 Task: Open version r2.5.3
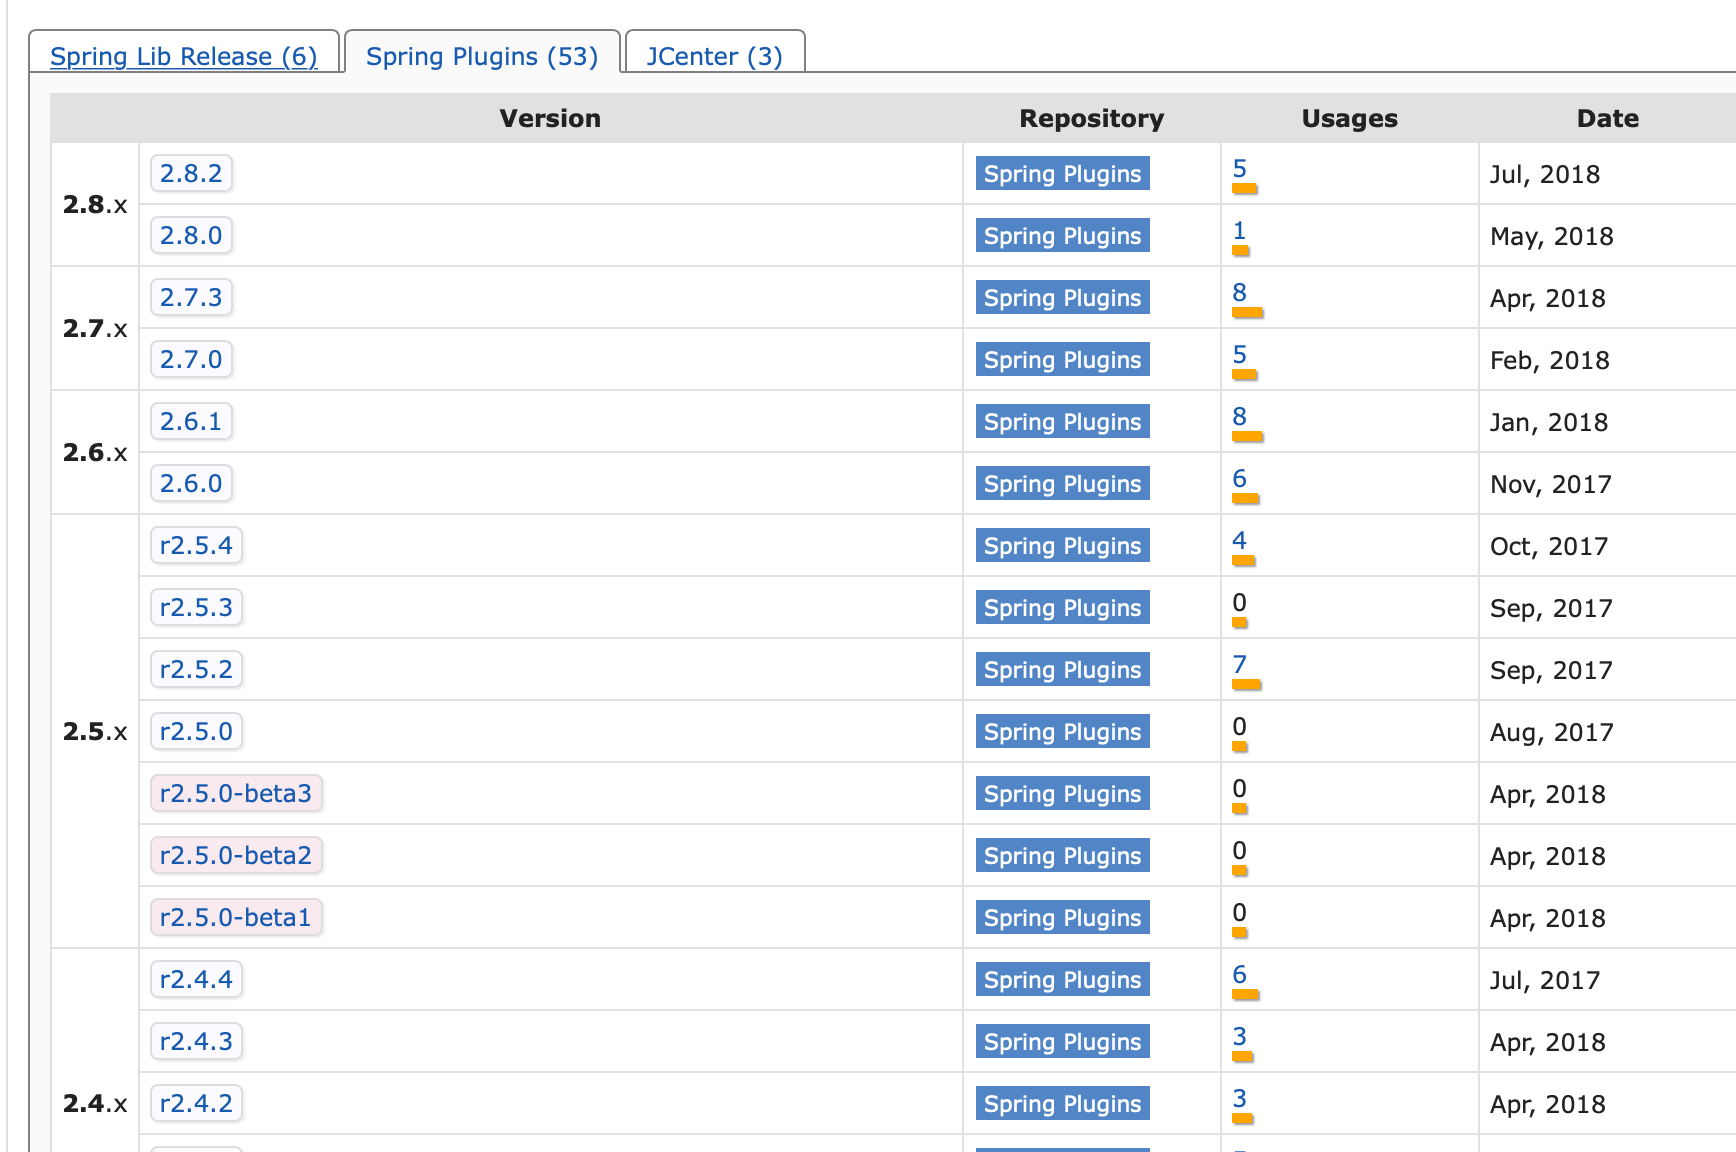point(196,607)
